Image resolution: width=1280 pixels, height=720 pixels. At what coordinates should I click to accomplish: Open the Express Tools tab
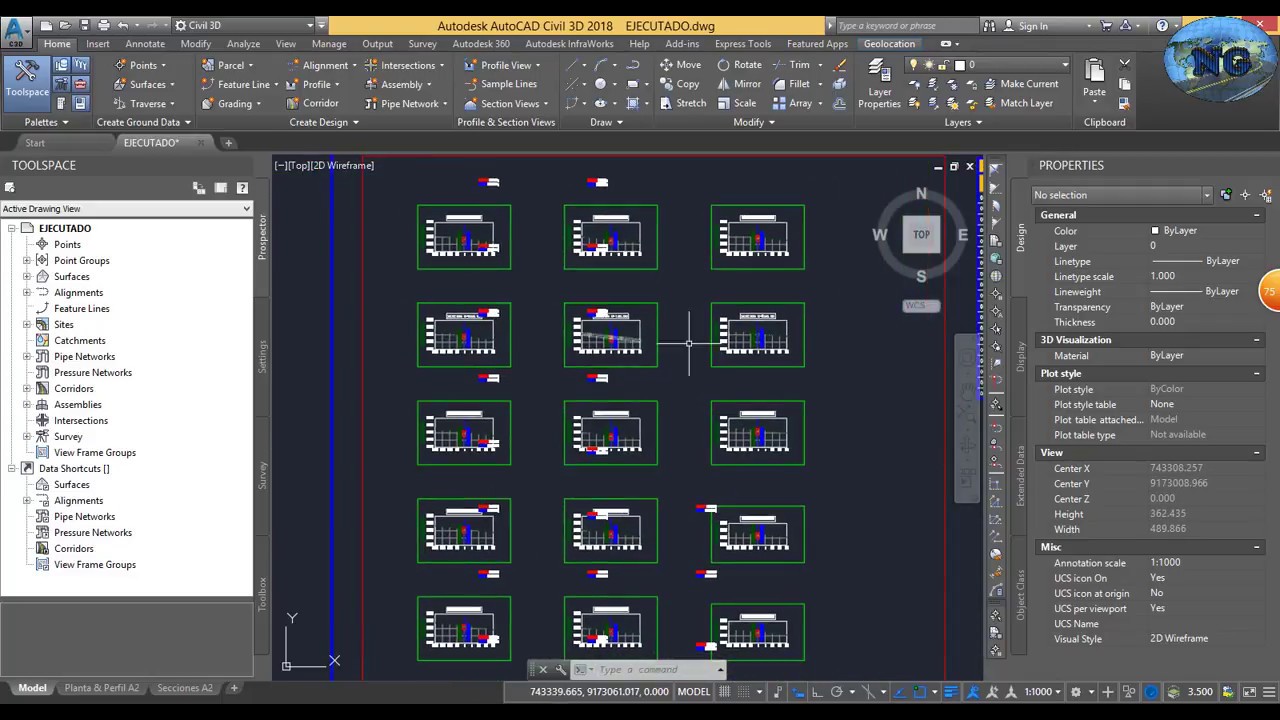743,44
